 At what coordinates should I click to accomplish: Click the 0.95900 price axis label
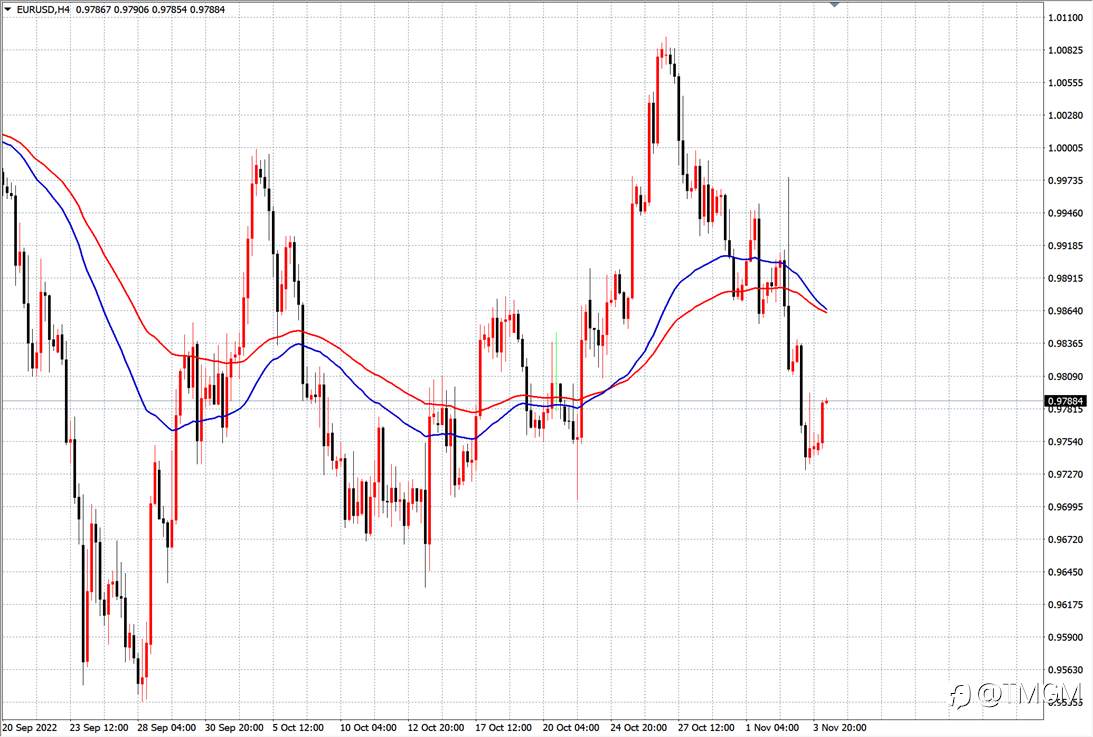tap(1066, 637)
